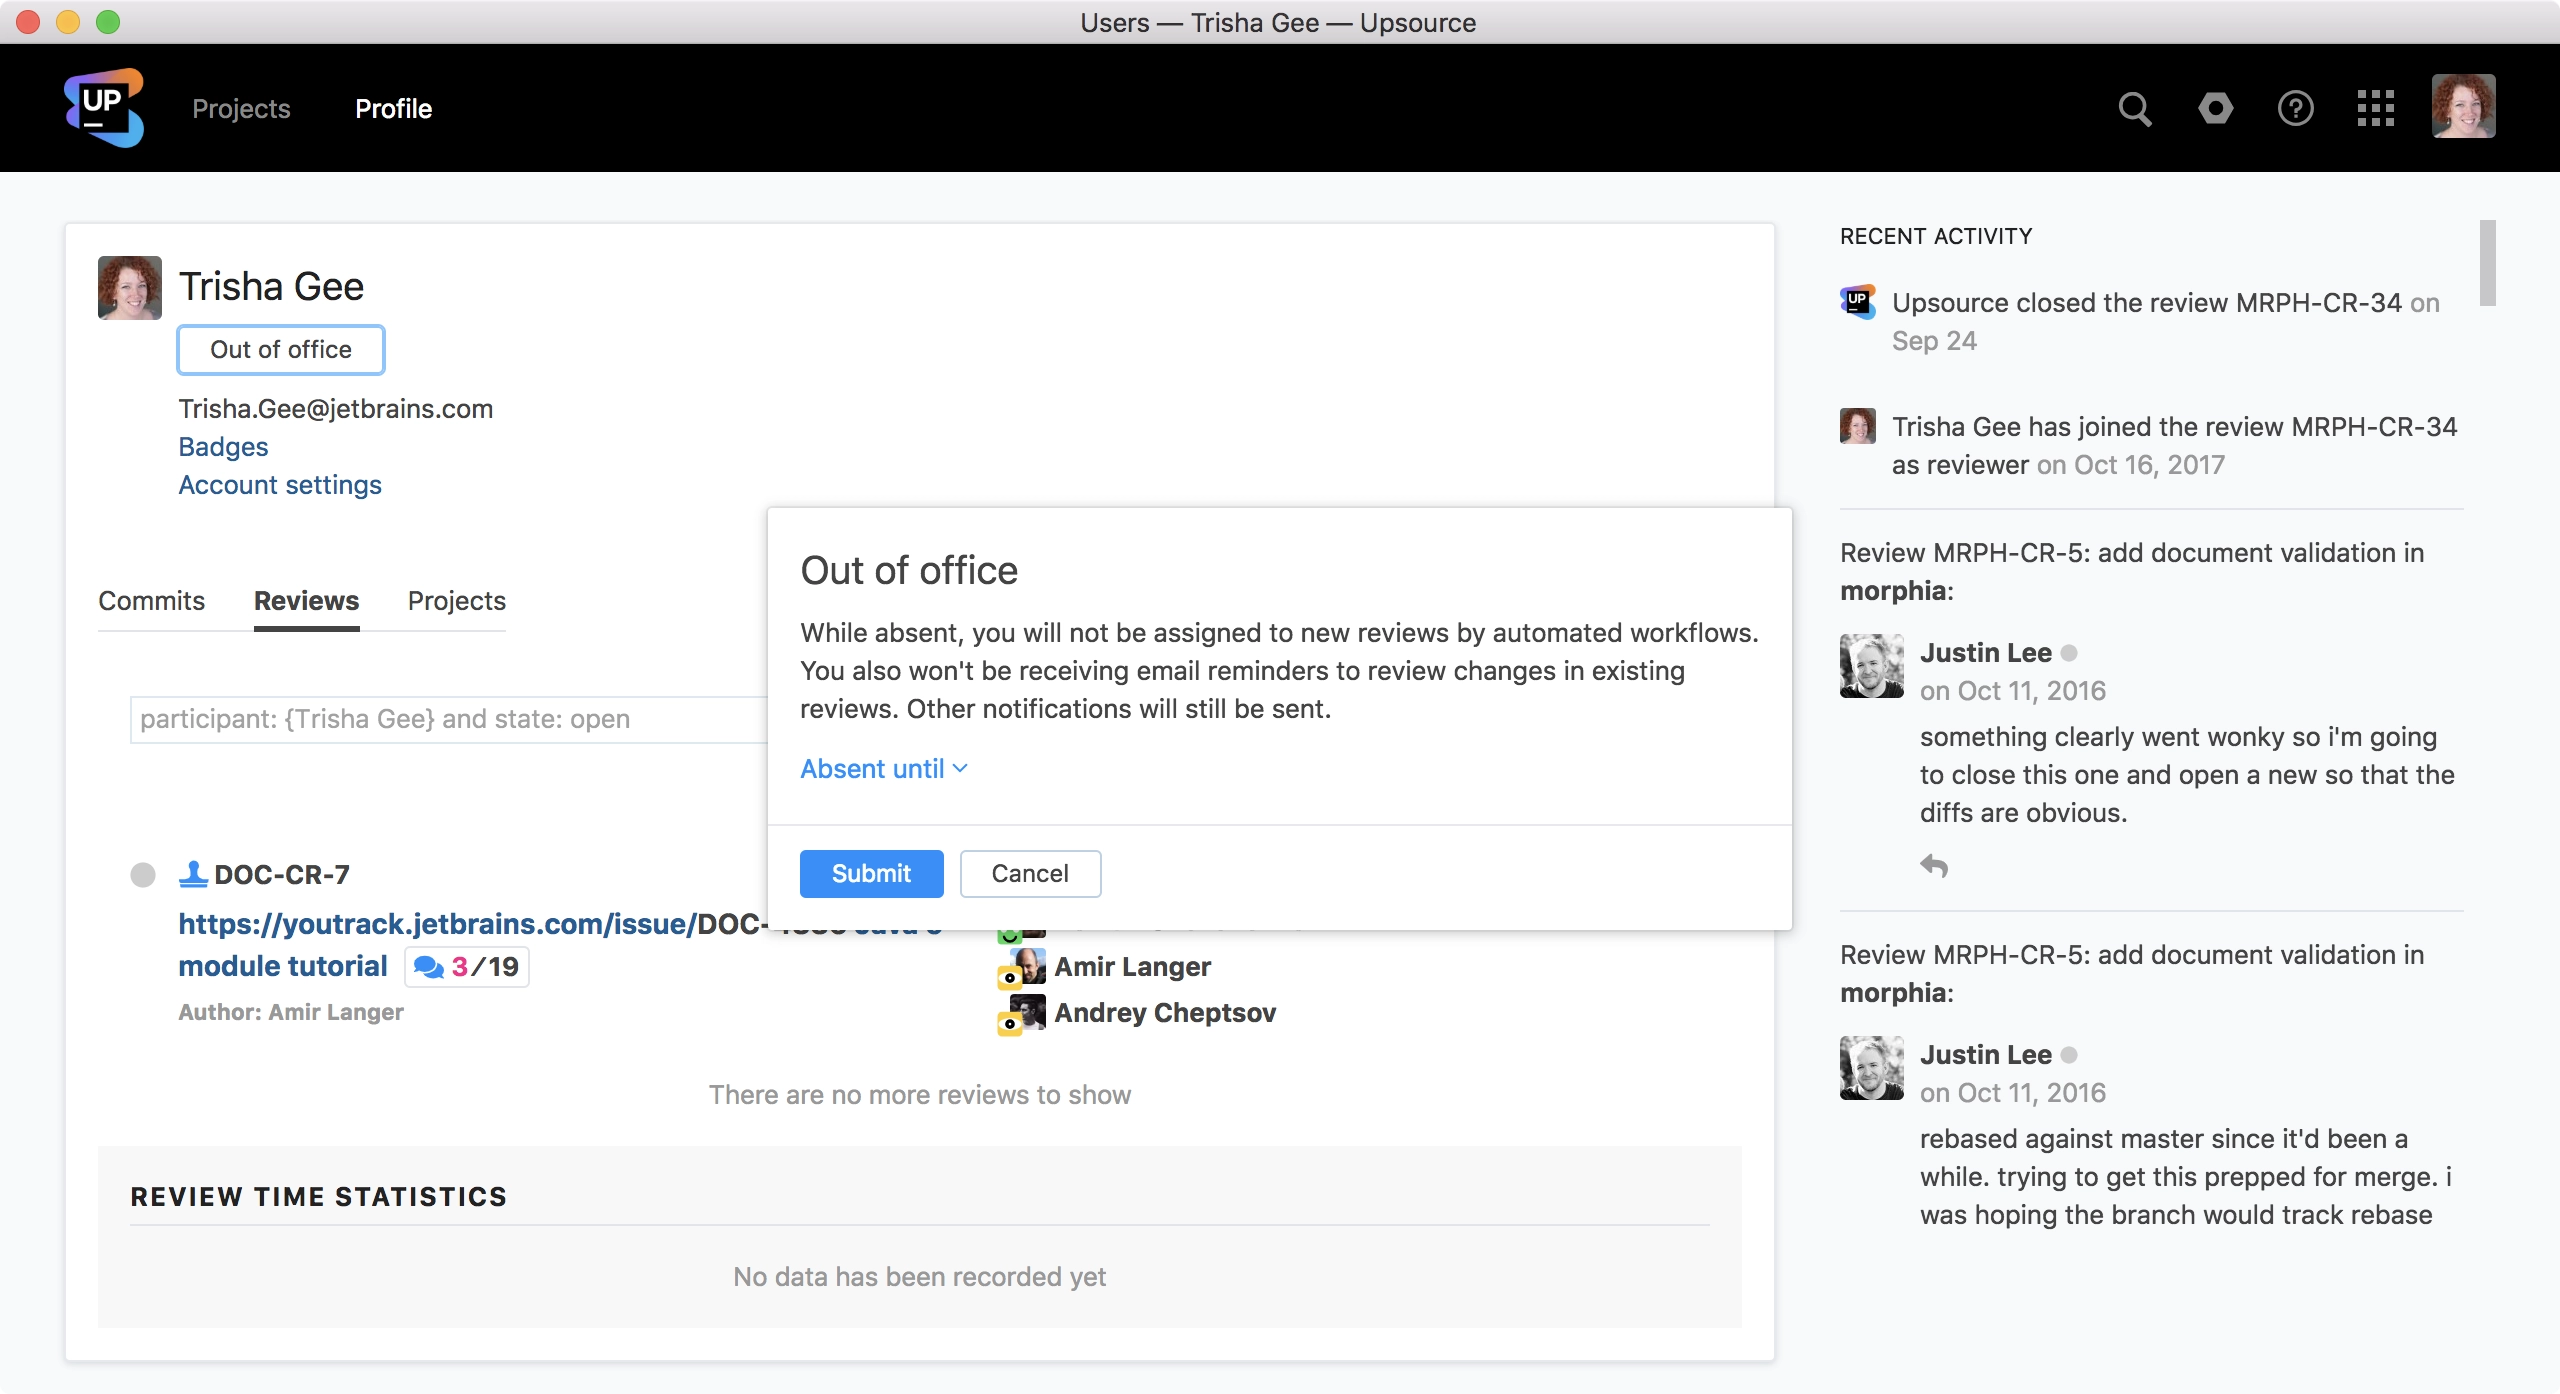Open the Account settings link
This screenshot has height=1394, width=2560.
280,485
